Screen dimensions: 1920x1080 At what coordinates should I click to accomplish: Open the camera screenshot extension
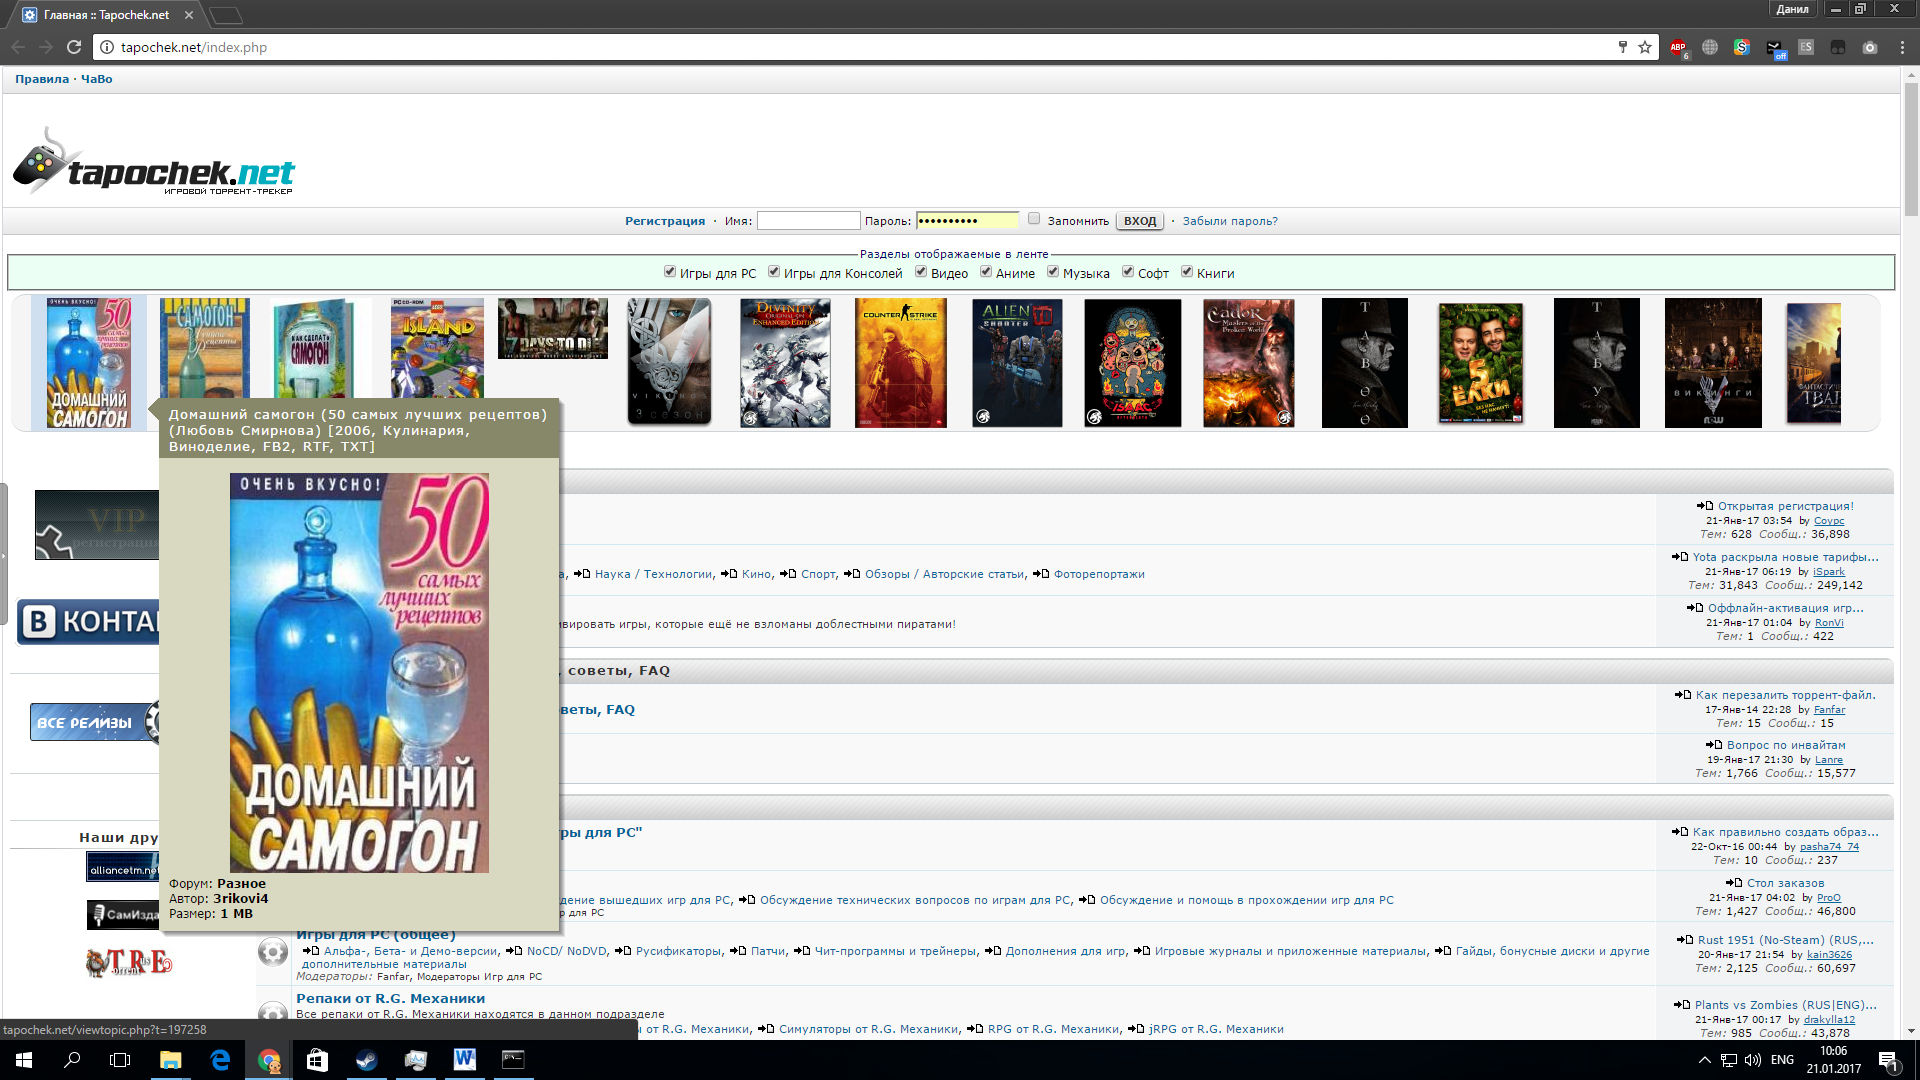pyautogui.click(x=1870, y=47)
